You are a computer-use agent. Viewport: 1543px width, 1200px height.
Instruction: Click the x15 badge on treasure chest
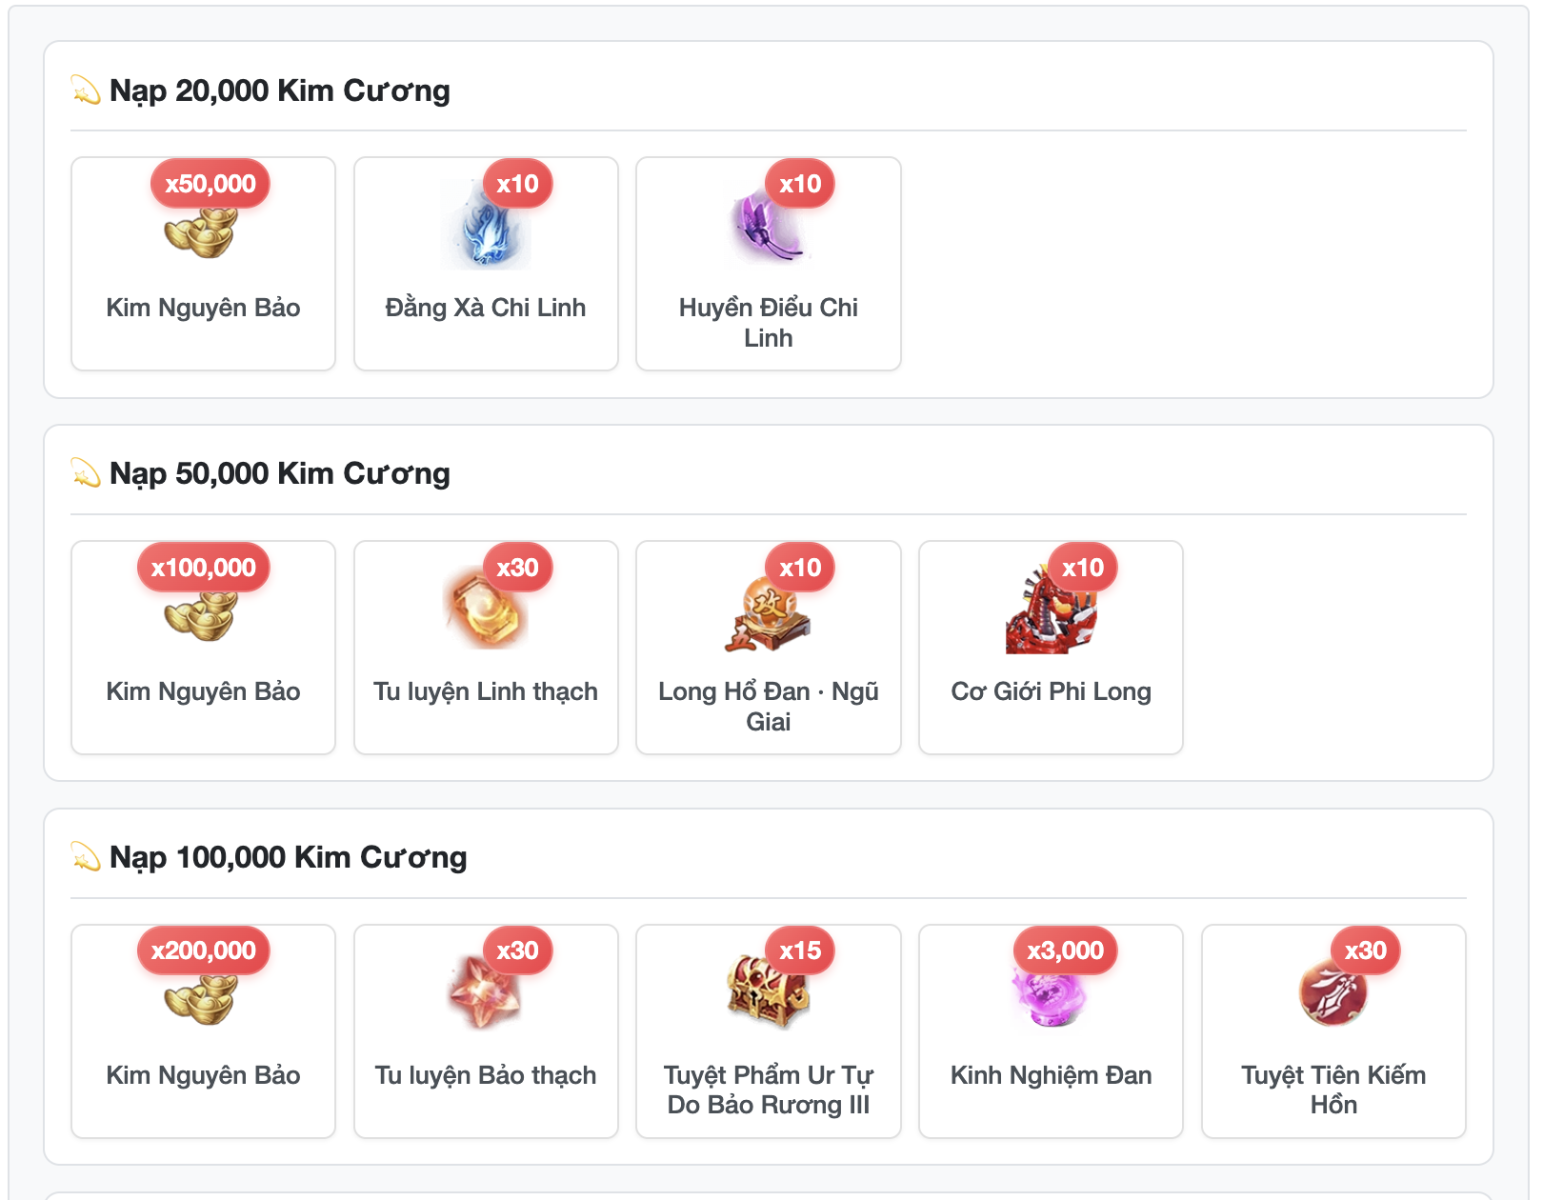[x=800, y=951]
